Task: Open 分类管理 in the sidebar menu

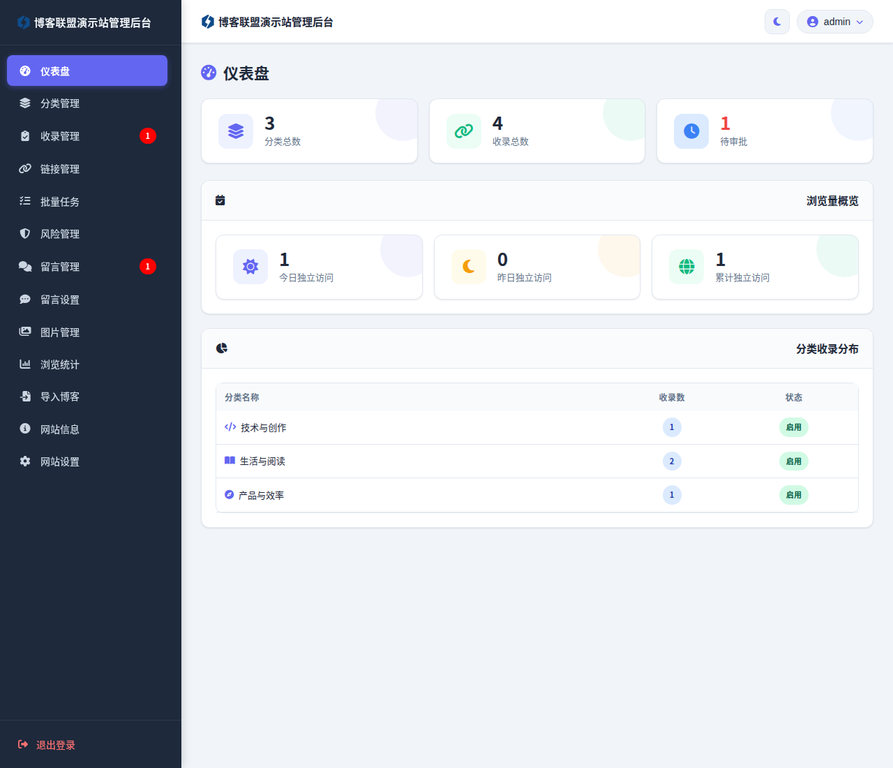Action: pyautogui.click(x=87, y=103)
